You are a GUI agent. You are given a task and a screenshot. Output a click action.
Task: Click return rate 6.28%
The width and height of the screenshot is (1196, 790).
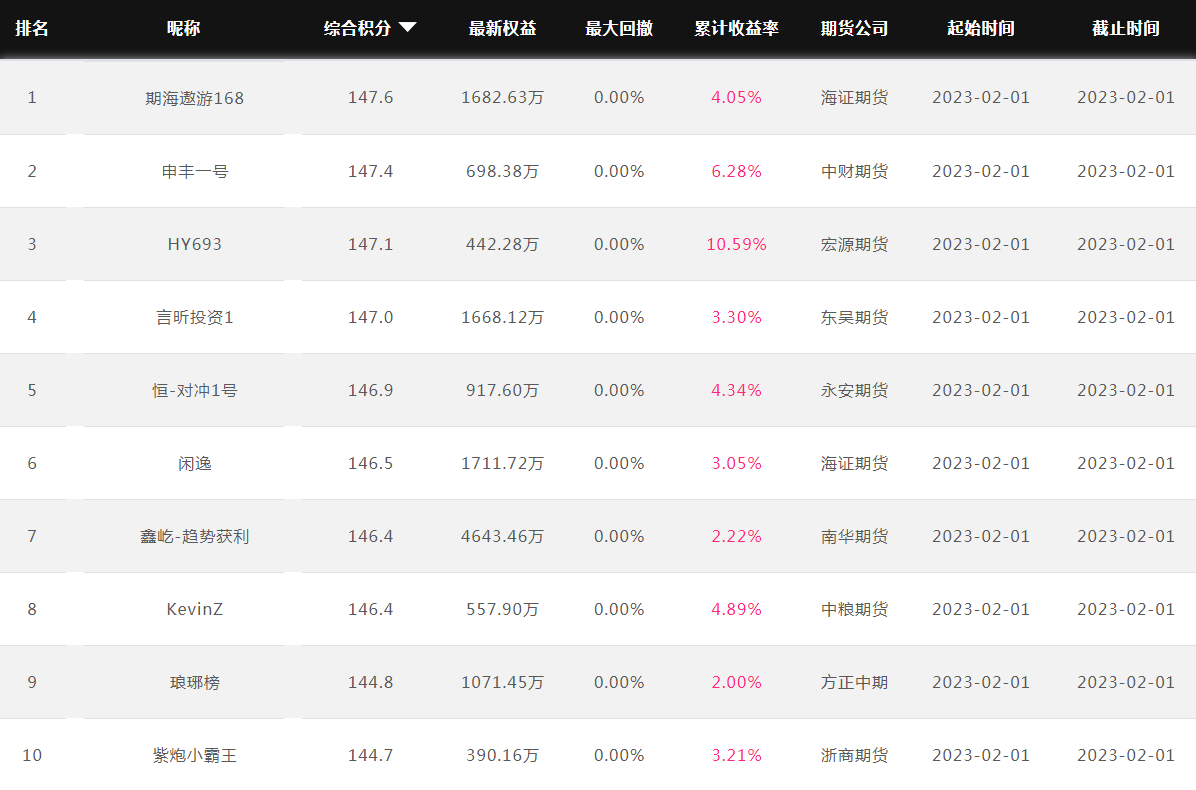pyautogui.click(x=736, y=171)
